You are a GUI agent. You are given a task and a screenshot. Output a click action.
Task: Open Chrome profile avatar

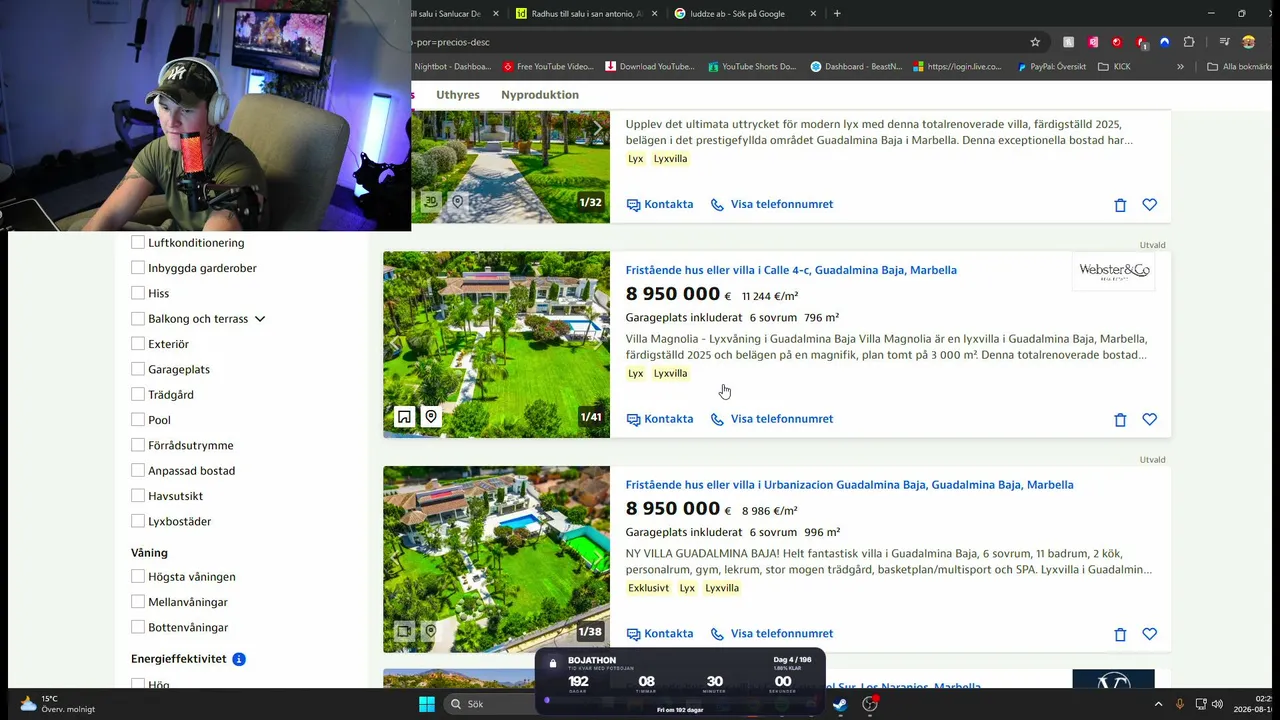point(1248,42)
